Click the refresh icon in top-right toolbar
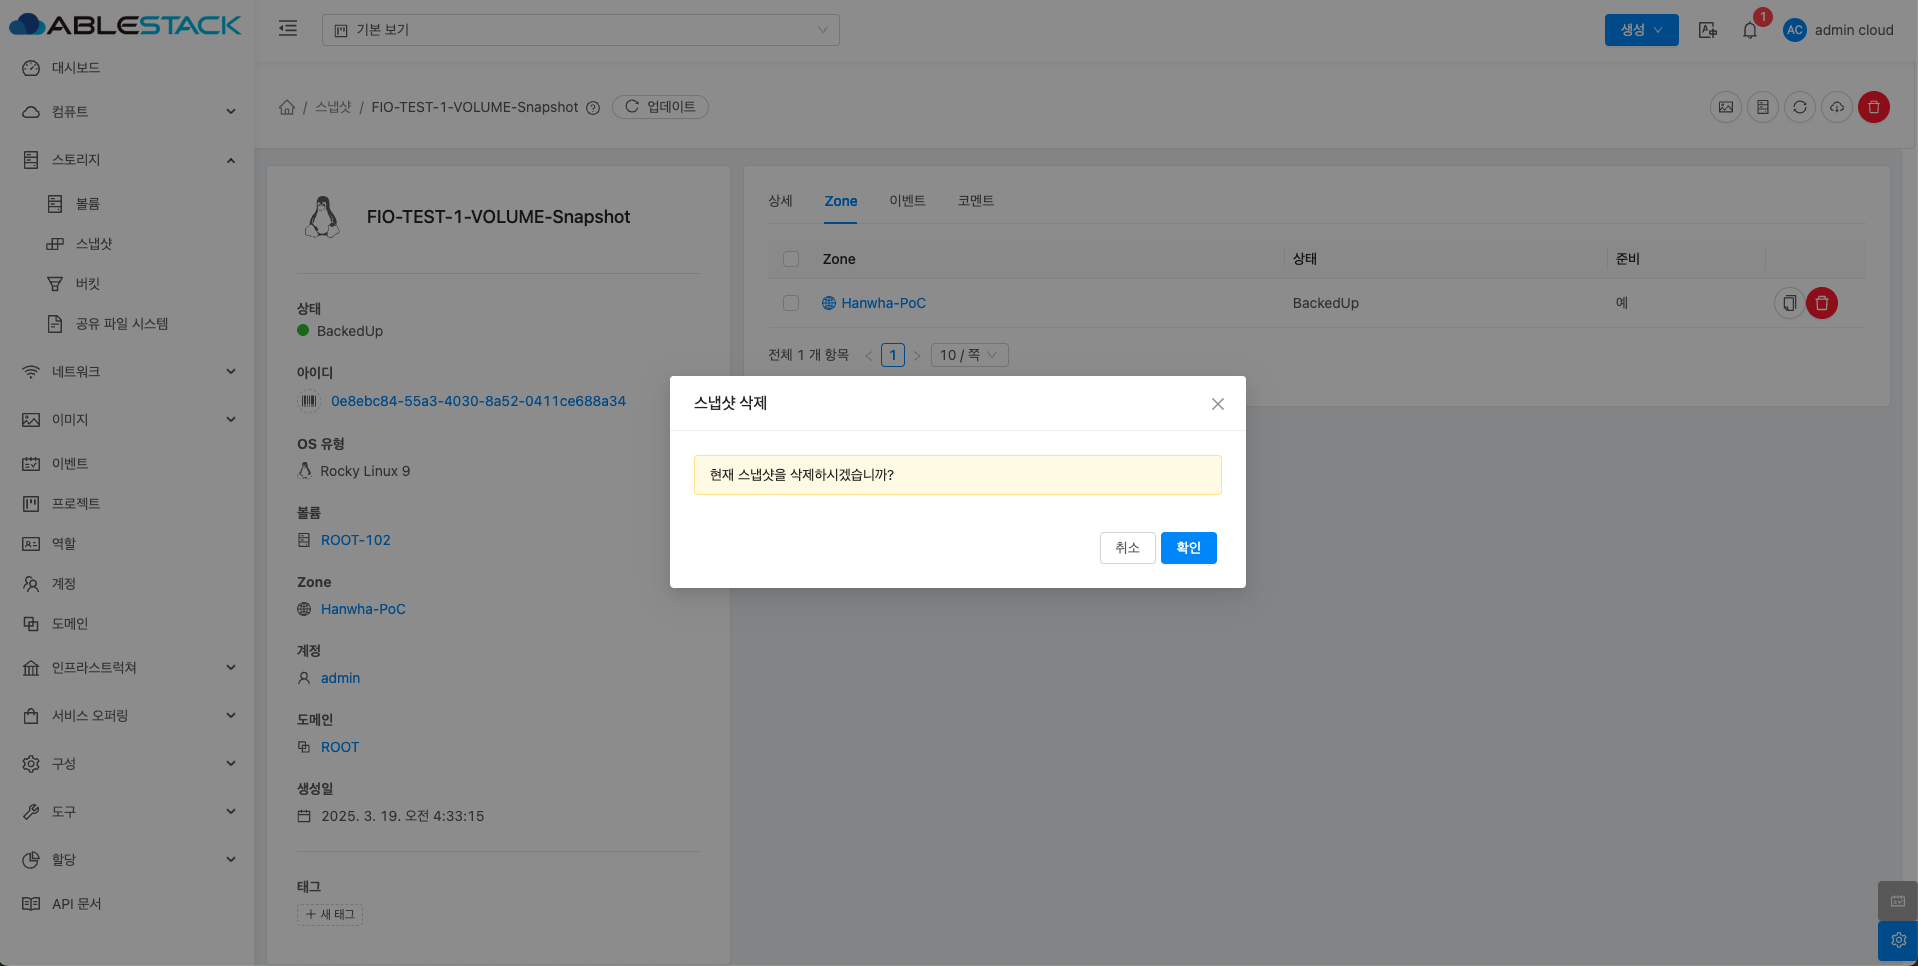1918x966 pixels. (1799, 107)
